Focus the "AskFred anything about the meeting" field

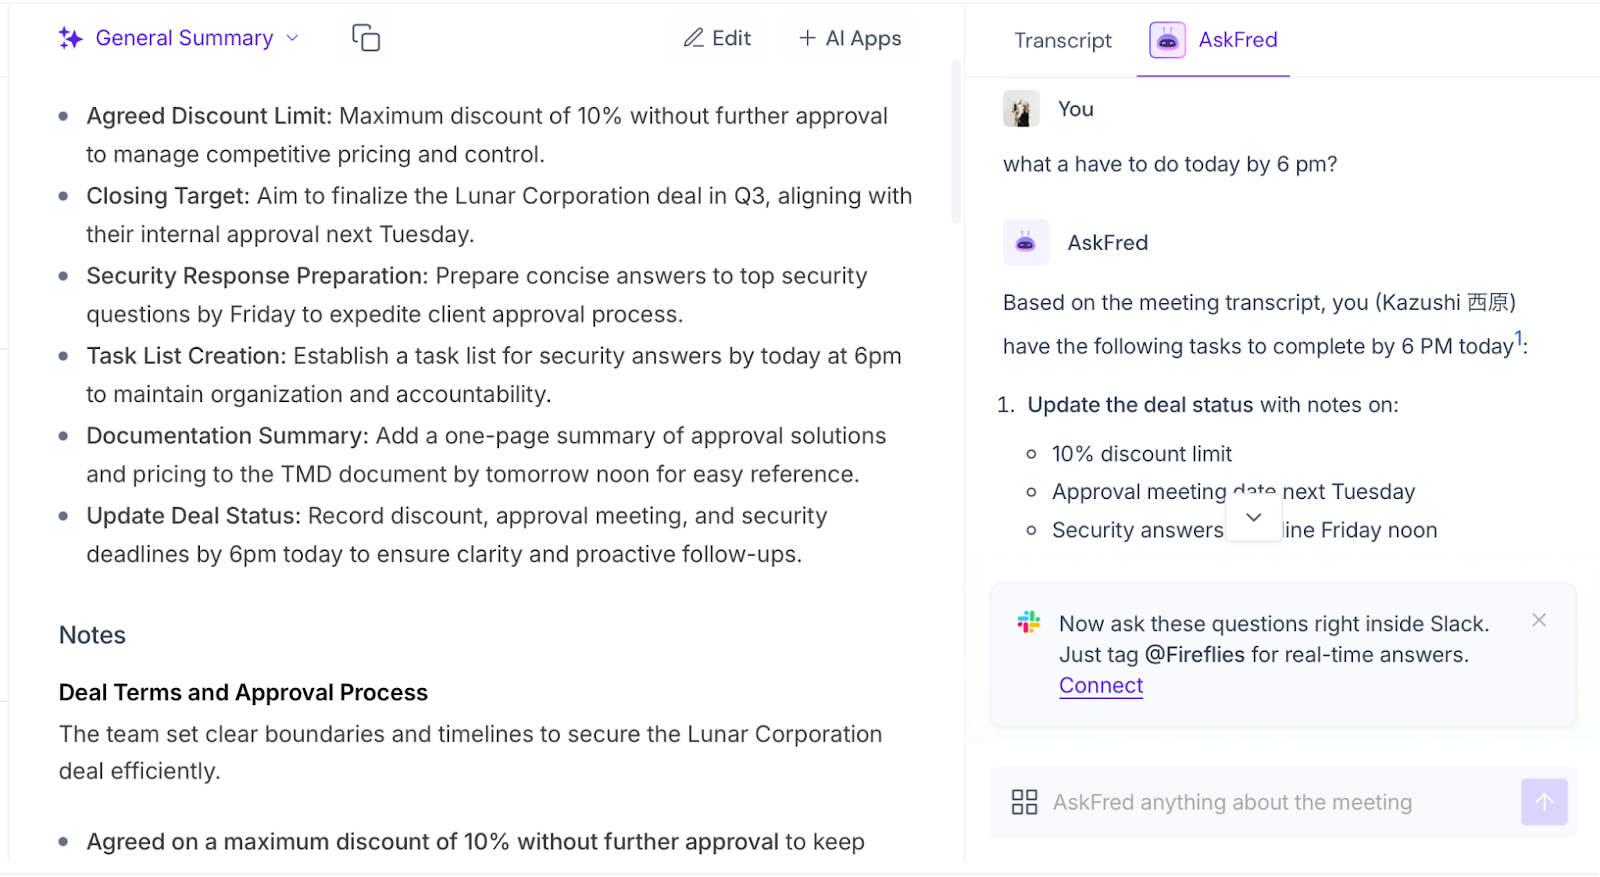click(1270, 802)
